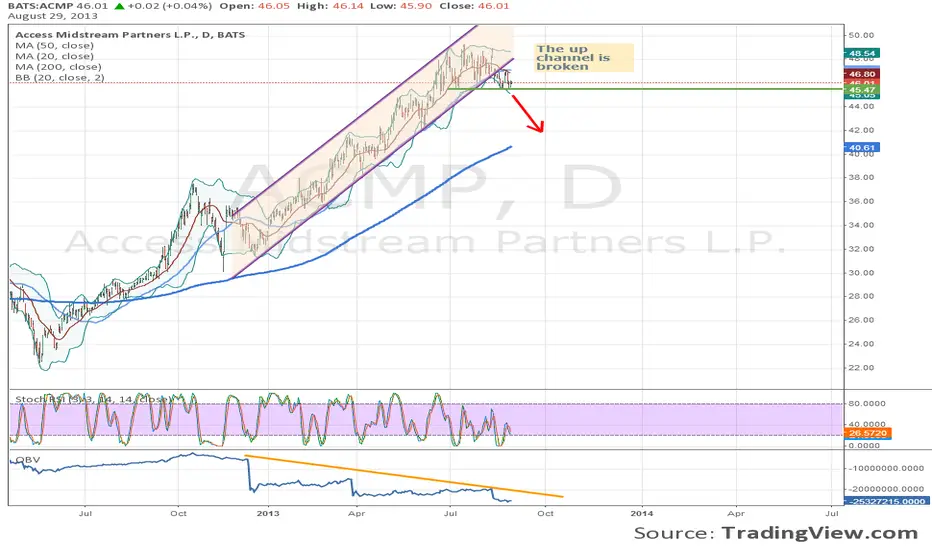Click the August 29, 2013 date
Screen dimensions: 932x550
(53, 16)
